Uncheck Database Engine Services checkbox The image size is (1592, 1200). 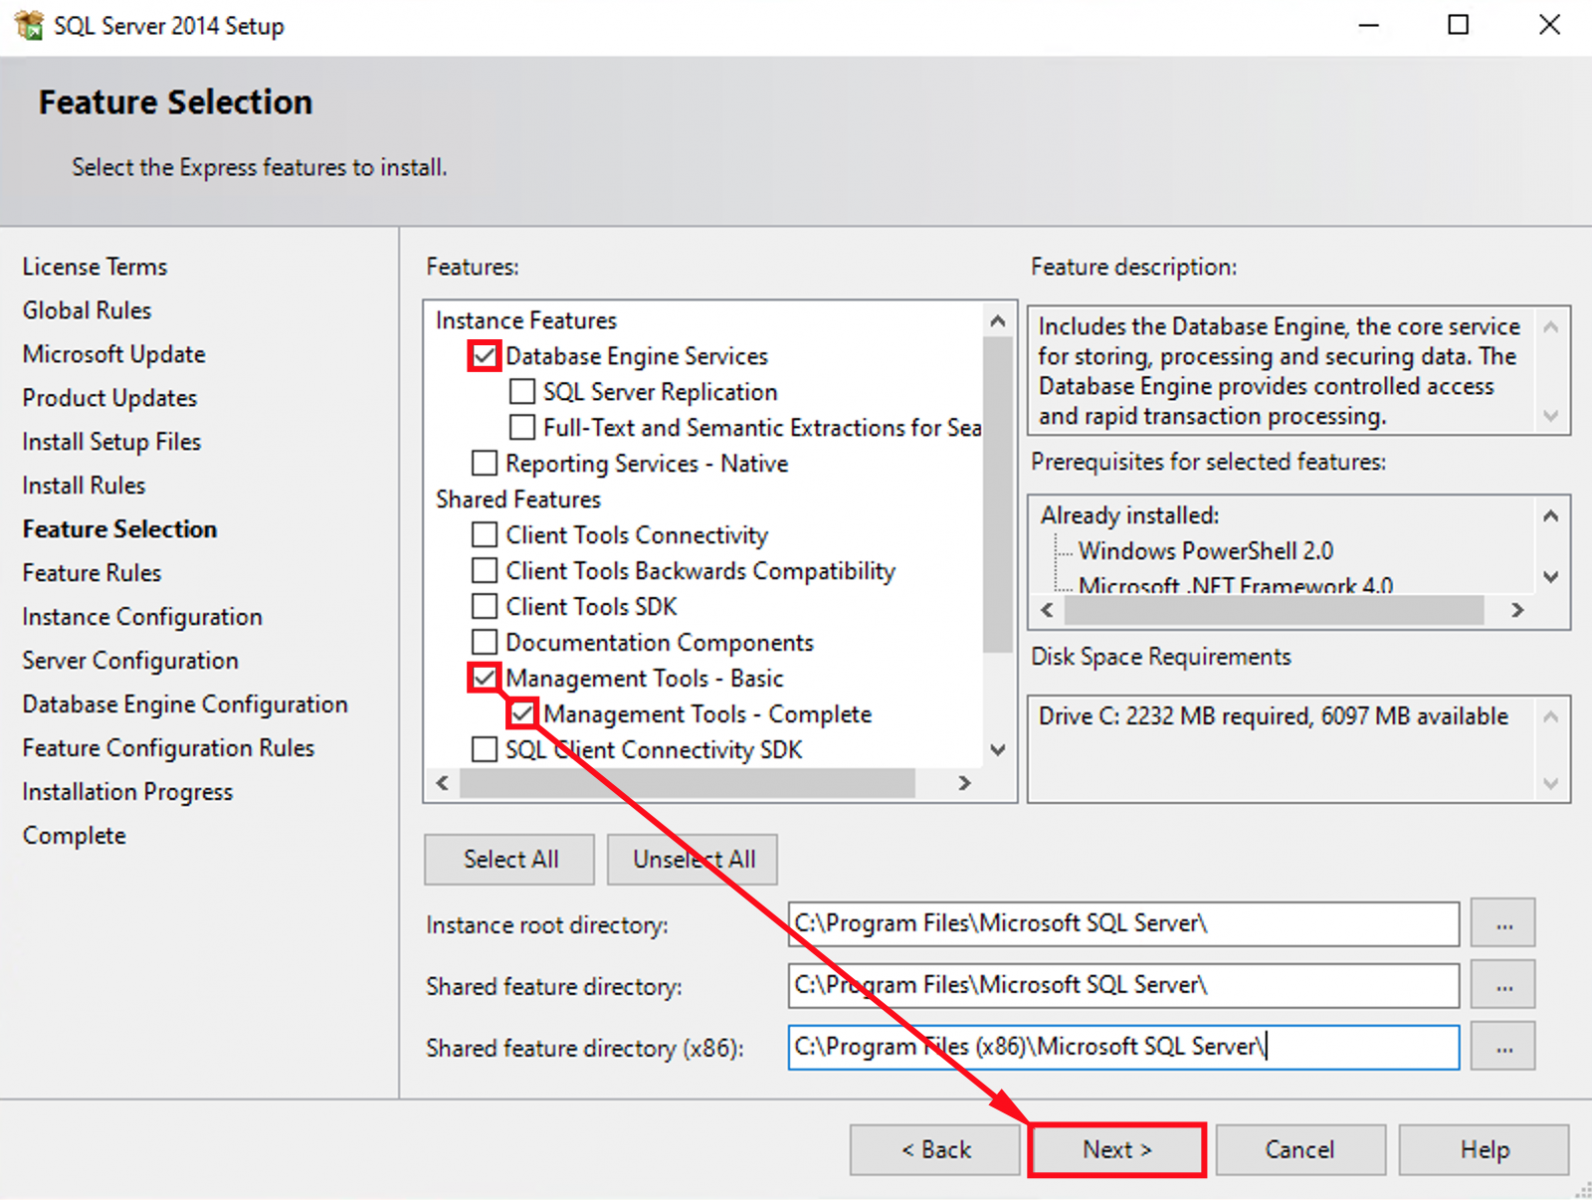click(x=484, y=356)
